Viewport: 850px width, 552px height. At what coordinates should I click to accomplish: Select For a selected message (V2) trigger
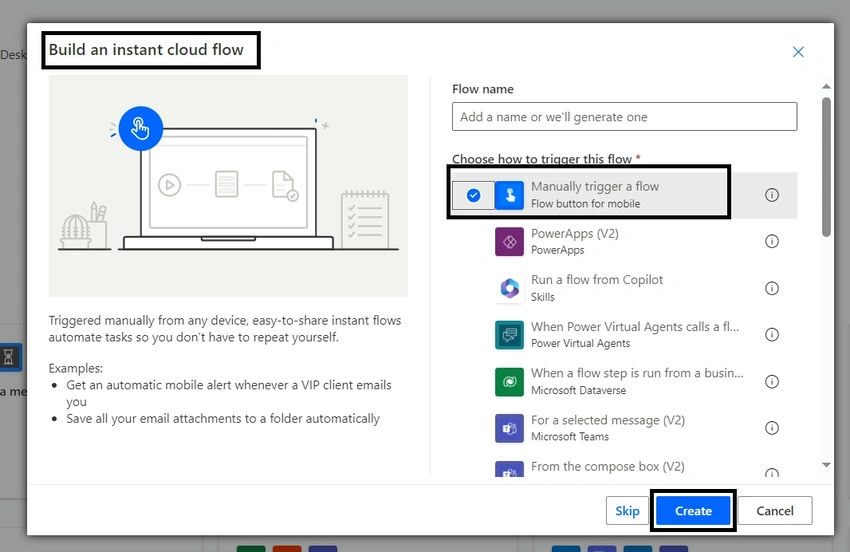(x=624, y=428)
